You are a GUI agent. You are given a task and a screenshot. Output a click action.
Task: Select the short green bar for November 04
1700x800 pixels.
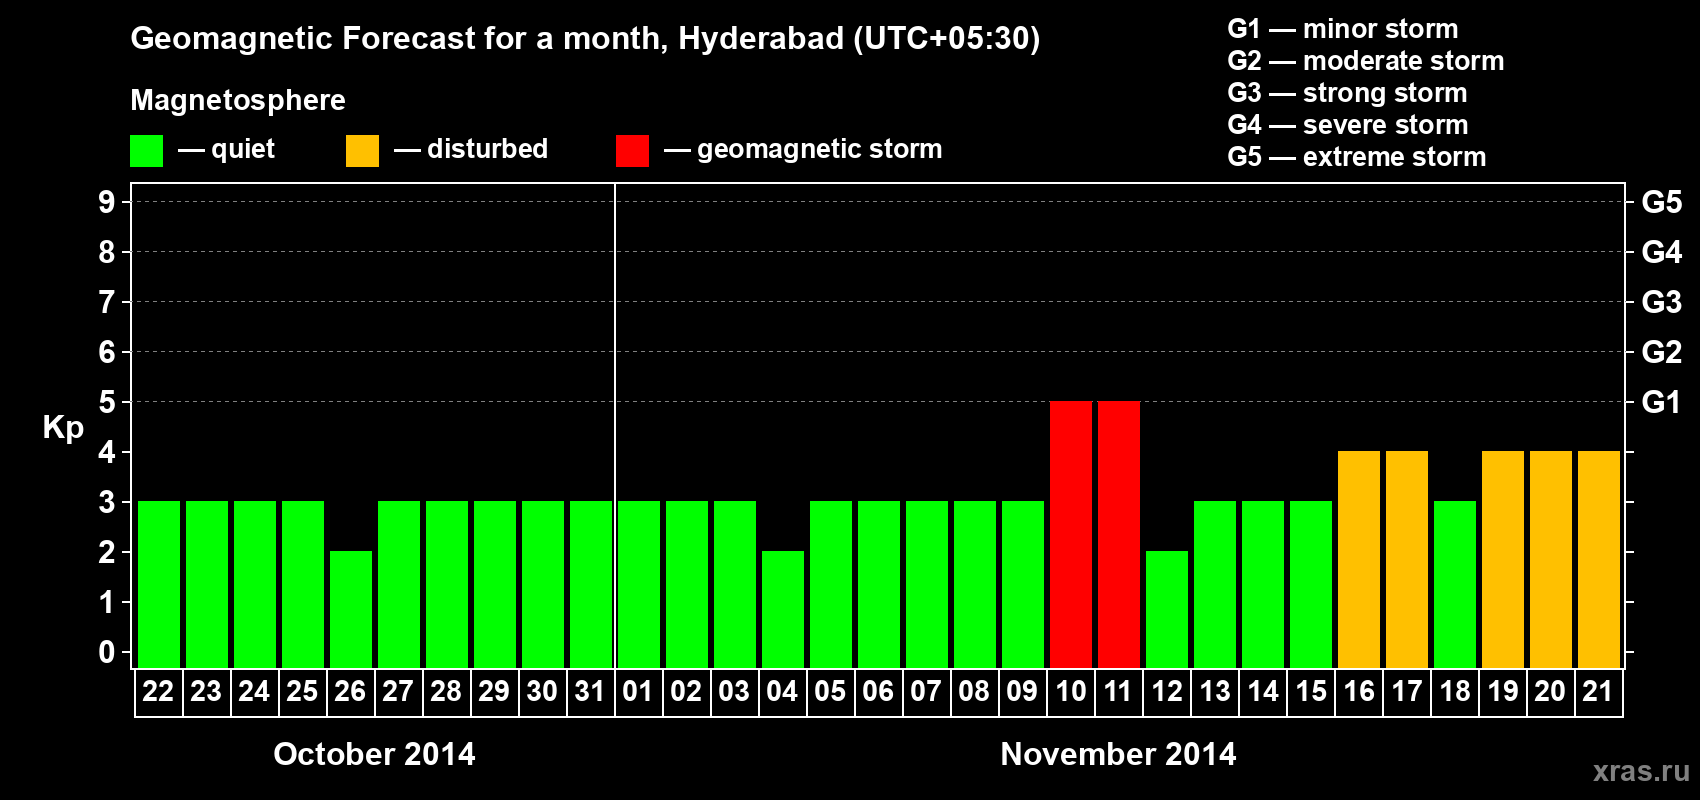point(783,609)
